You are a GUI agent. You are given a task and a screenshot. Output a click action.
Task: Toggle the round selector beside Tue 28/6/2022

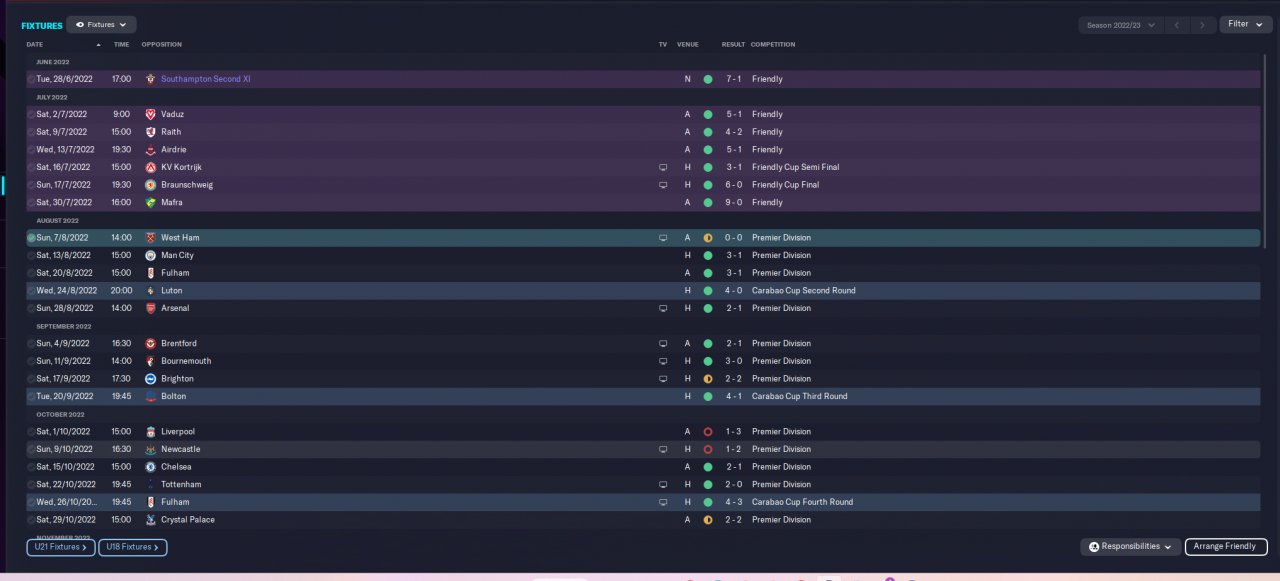(x=31, y=79)
